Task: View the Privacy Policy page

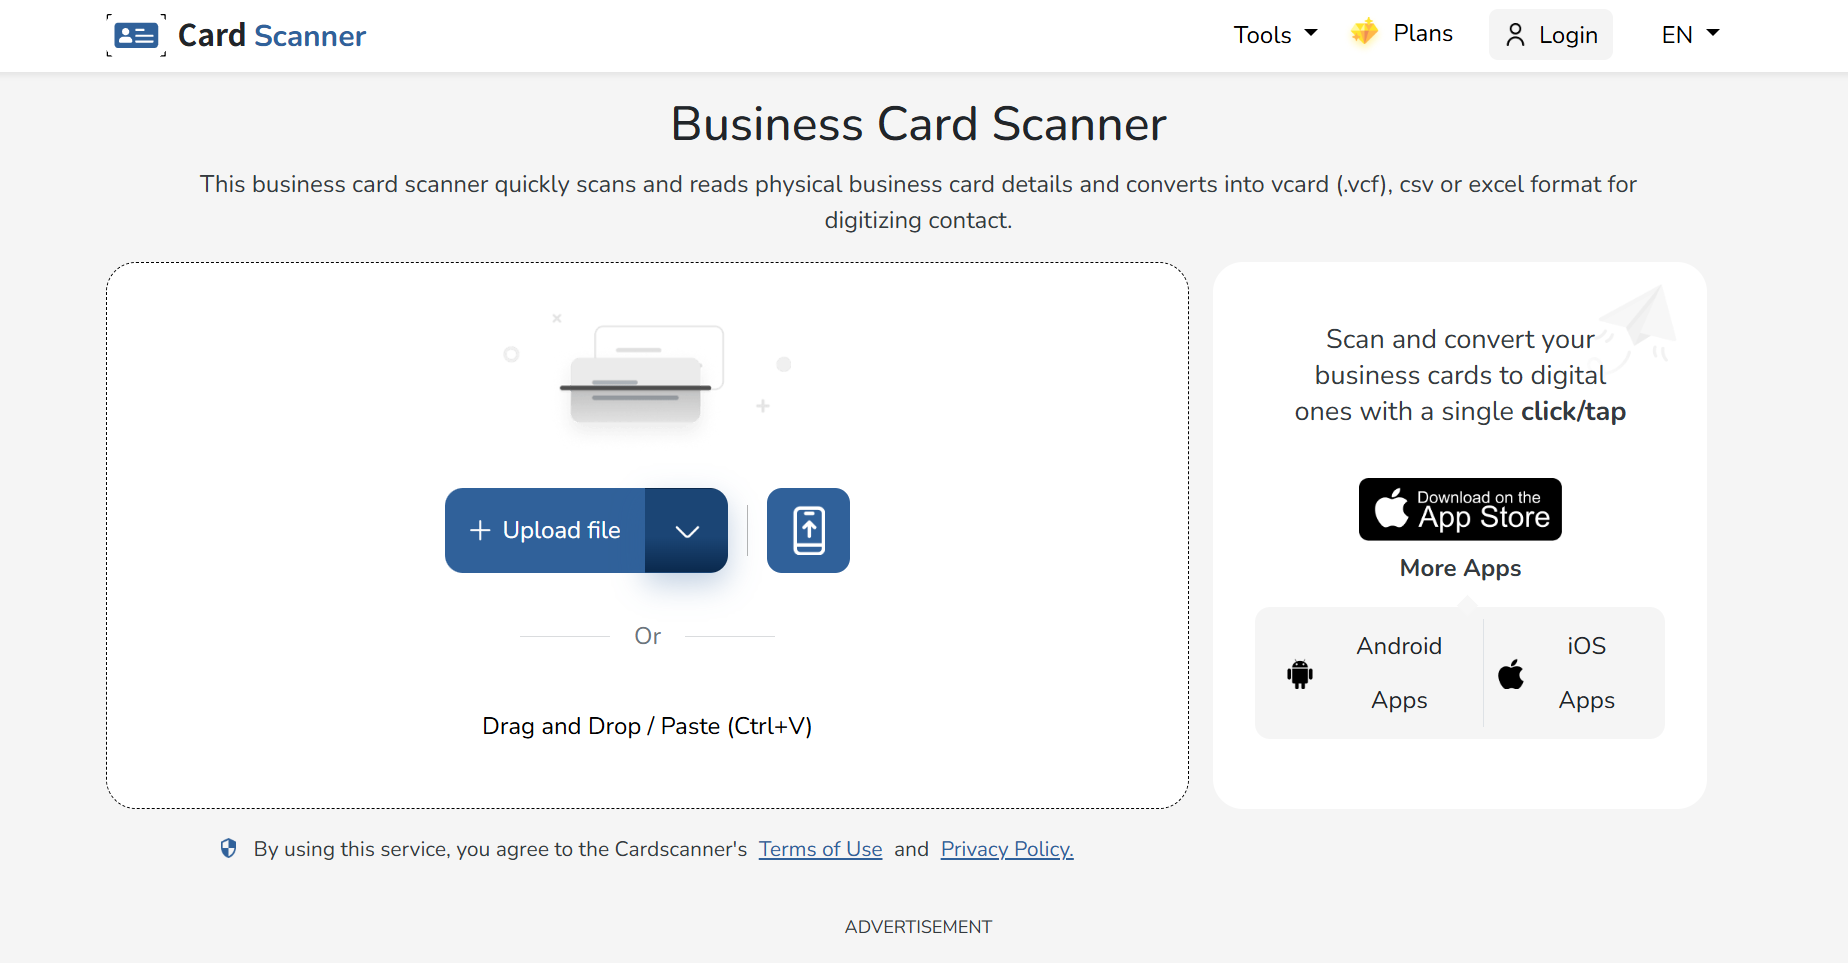Action: [x=1006, y=848]
